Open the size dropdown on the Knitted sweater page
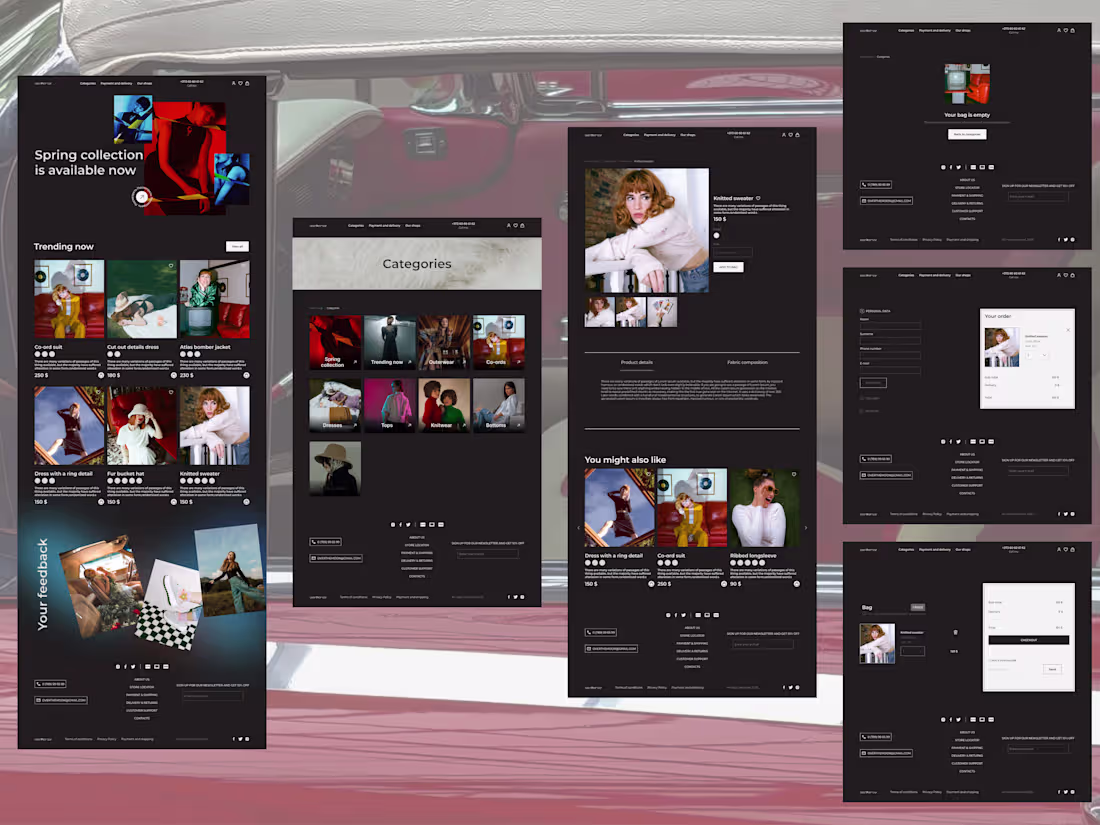The width and height of the screenshot is (1100, 825). [x=734, y=252]
